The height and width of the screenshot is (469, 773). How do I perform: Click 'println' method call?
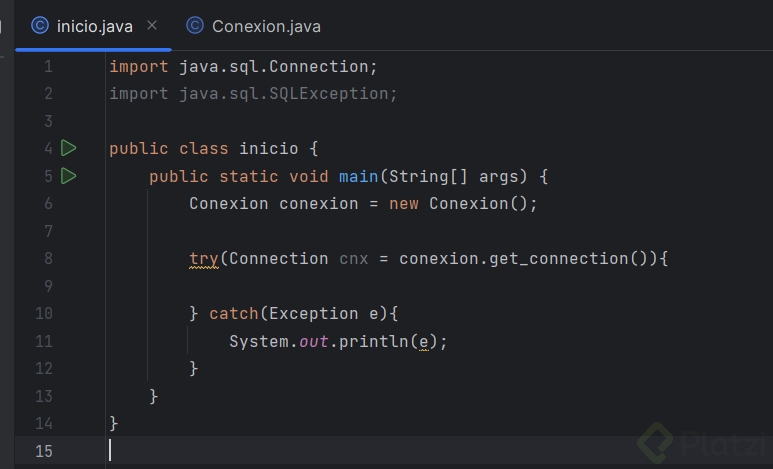point(374,341)
